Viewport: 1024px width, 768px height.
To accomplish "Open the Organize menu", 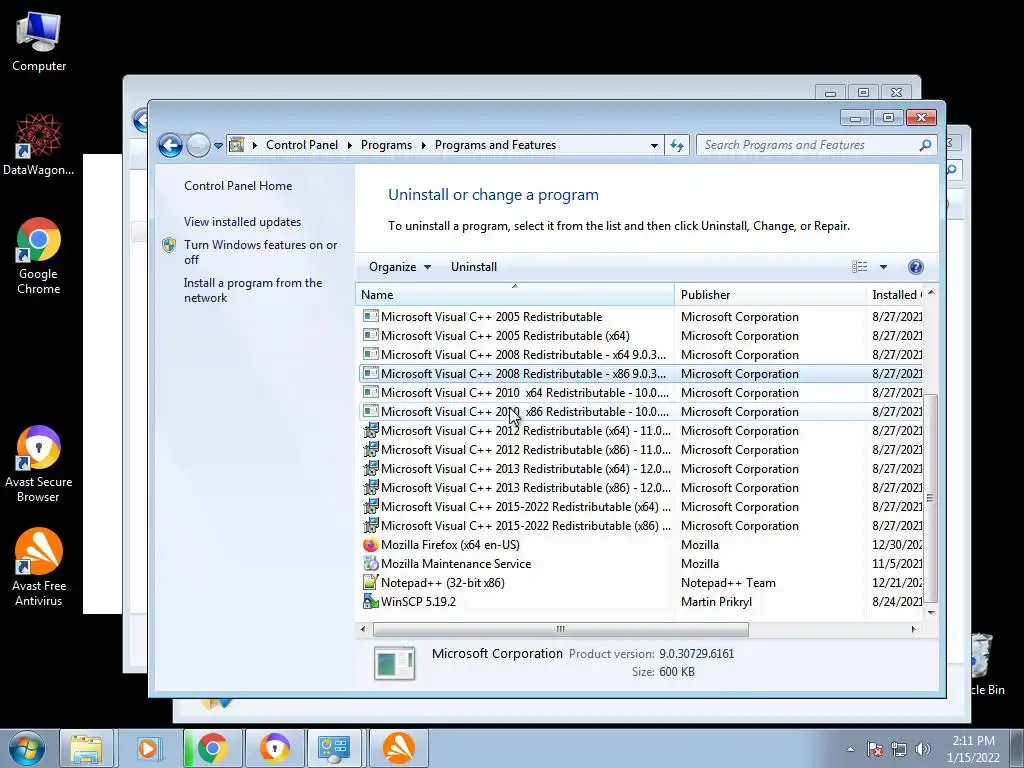I will pos(399,266).
